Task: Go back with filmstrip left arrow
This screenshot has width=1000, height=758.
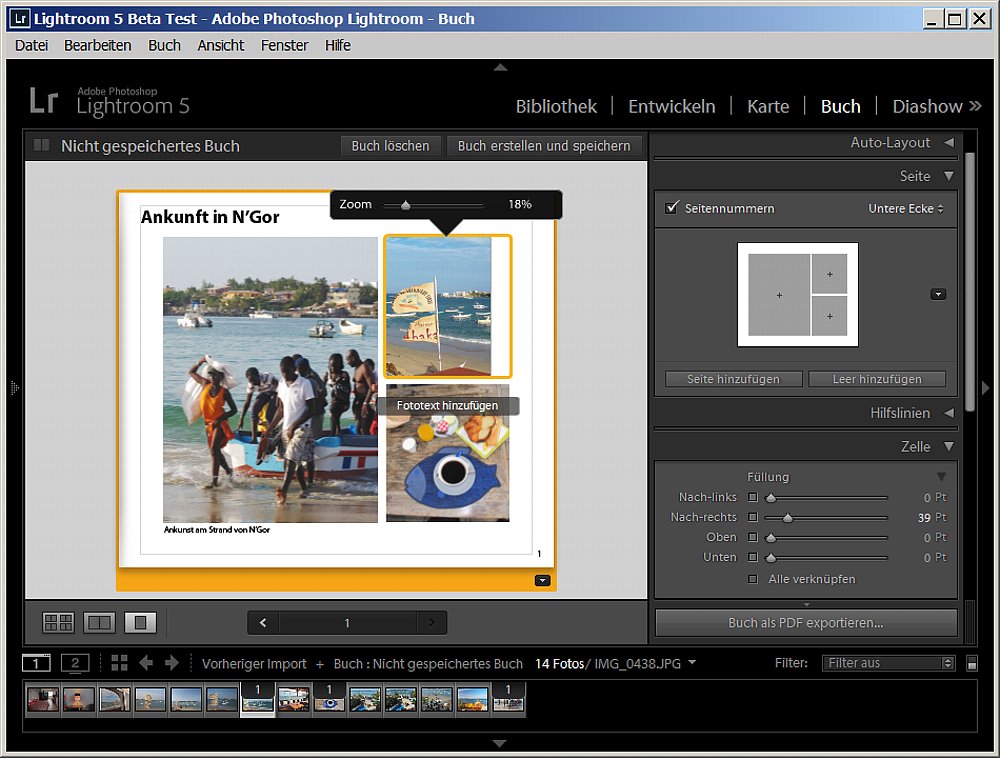Action: 146,663
